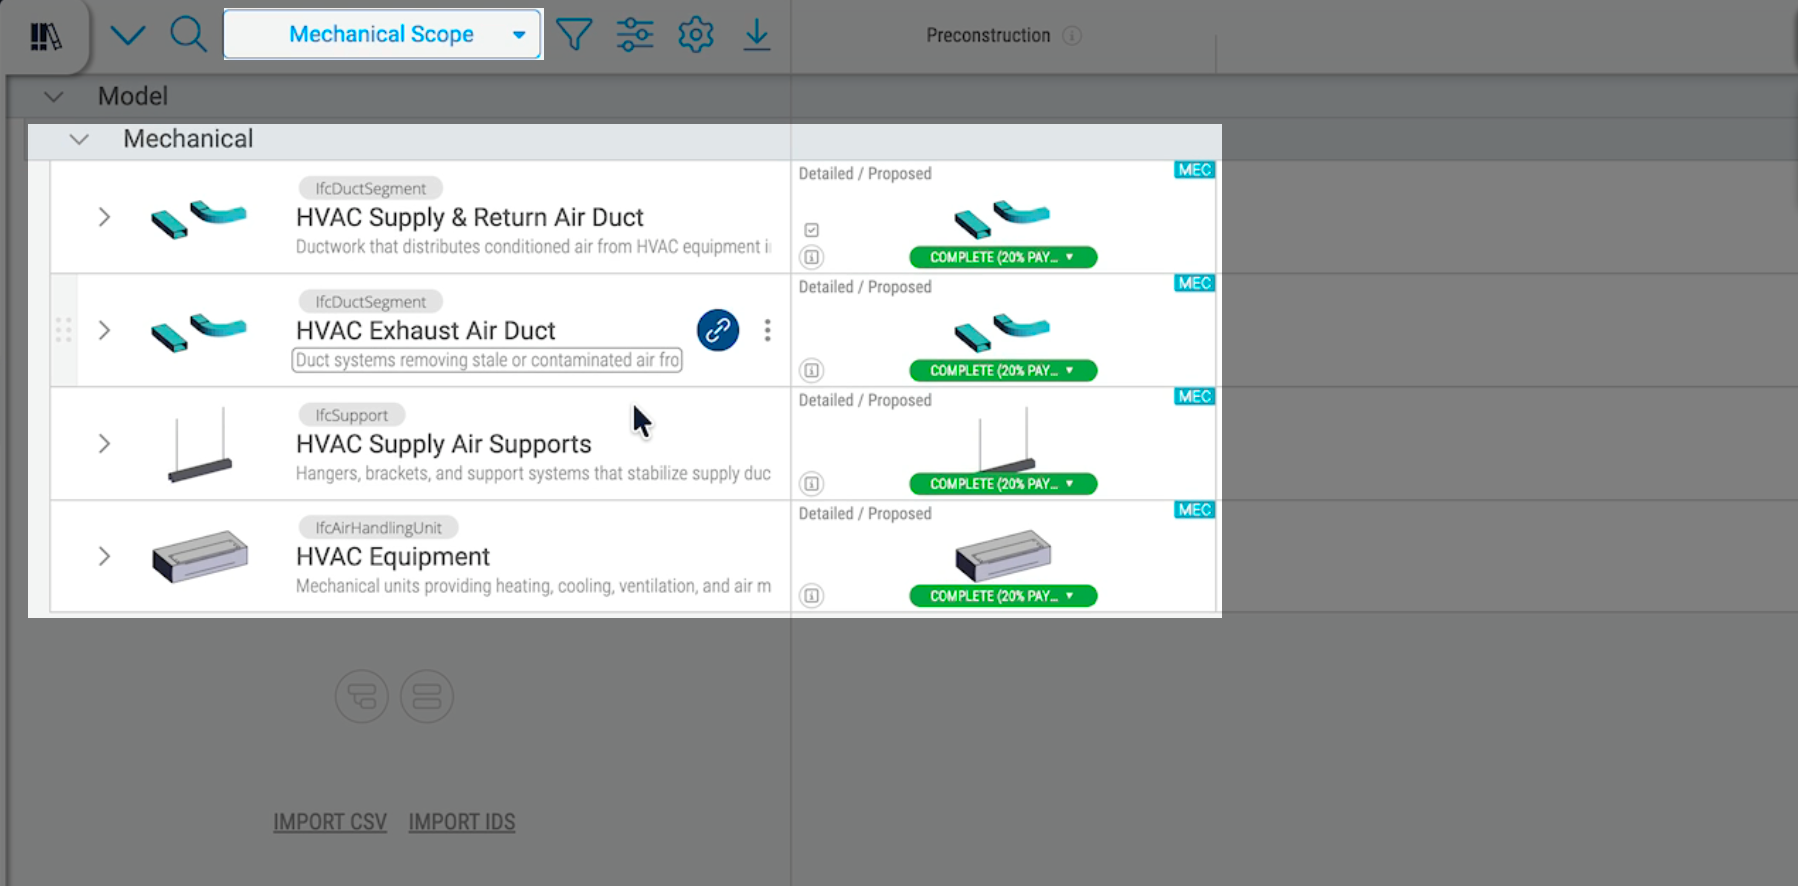Click the HVAC Equipment unit thumbnail
Image resolution: width=1798 pixels, height=886 pixels.
coord(200,556)
